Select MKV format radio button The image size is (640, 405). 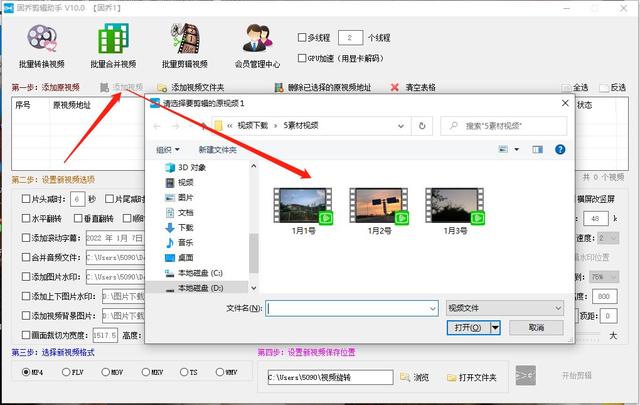(146, 372)
